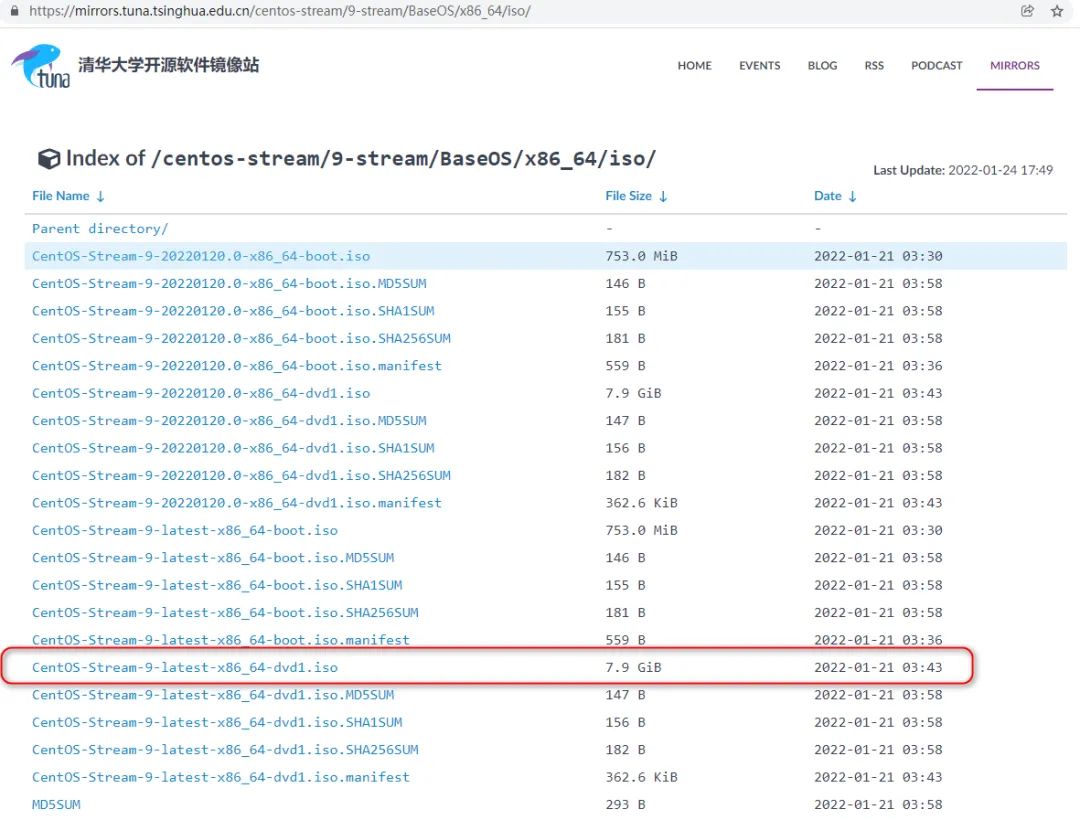Open the MD5SUM file at the bottom
The height and width of the screenshot is (820, 1080).
click(54, 804)
